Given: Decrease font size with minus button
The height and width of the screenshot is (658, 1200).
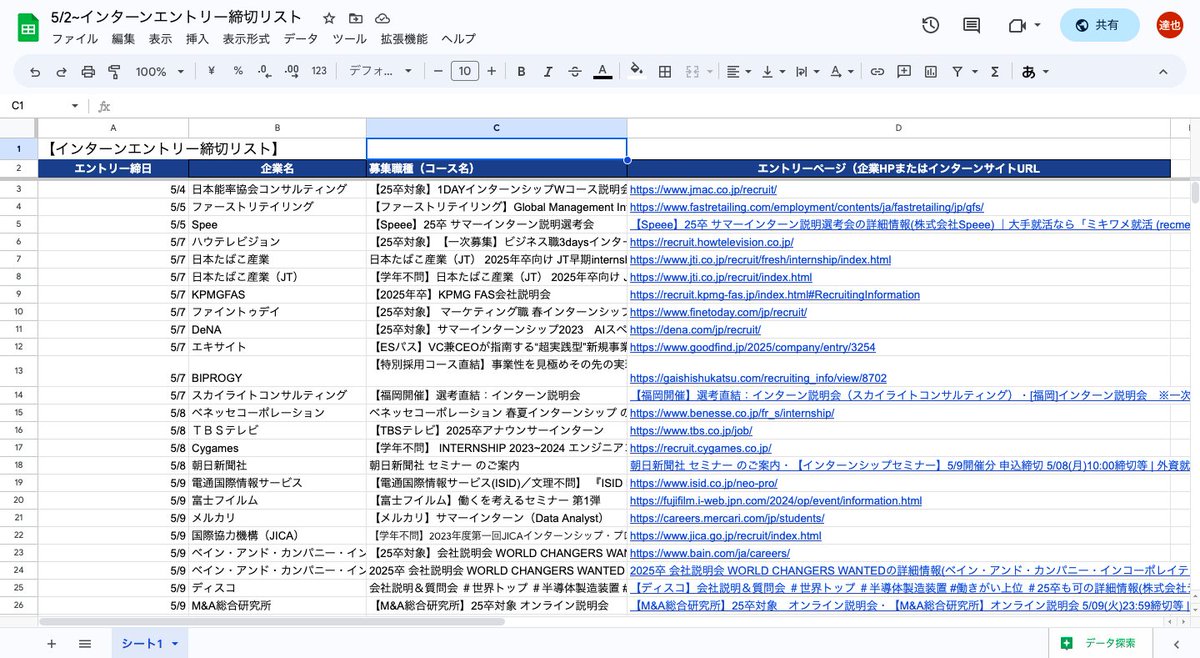Looking at the screenshot, I should point(437,71).
